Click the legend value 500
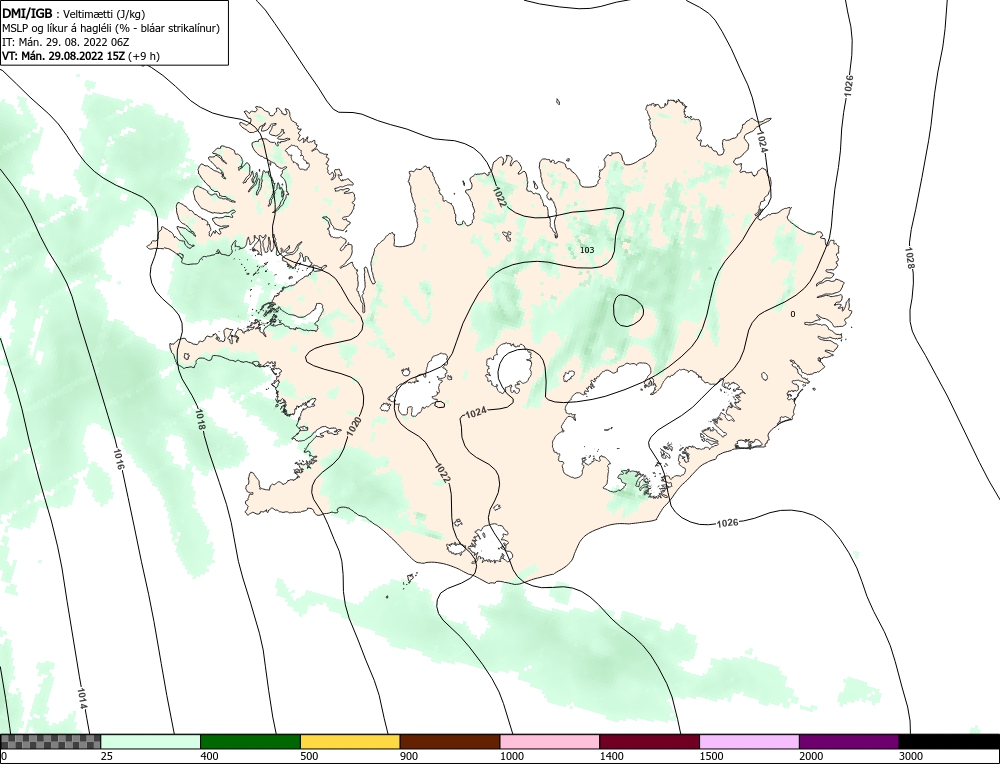 [309, 756]
